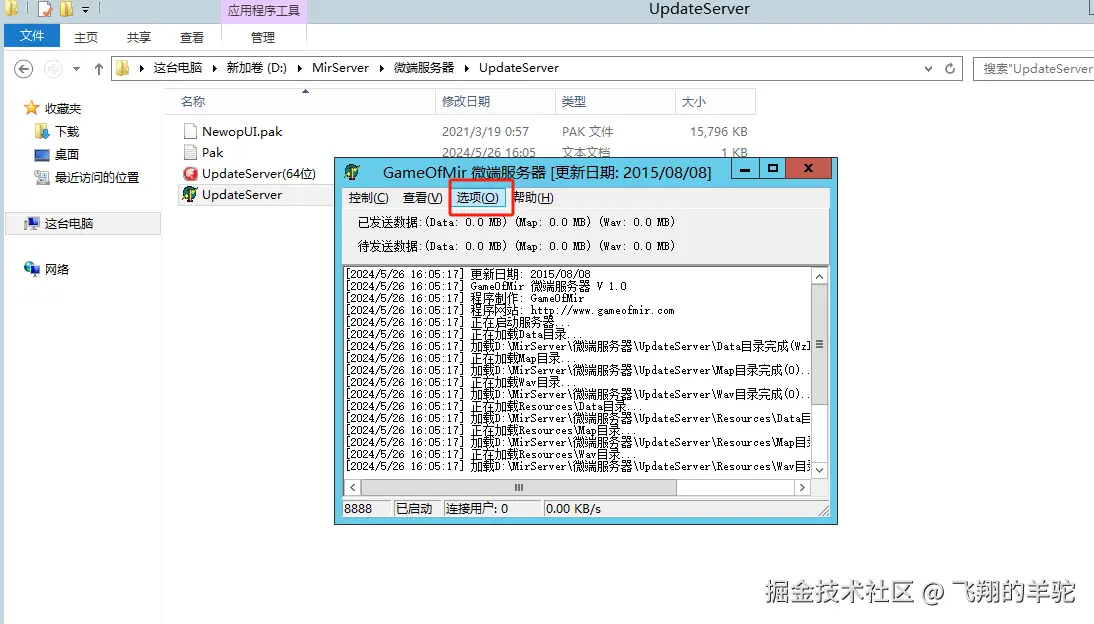Image resolution: width=1094 pixels, height=624 pixels.
Task: Sort files by 修改日期 column header
Action: click(495, 102)
